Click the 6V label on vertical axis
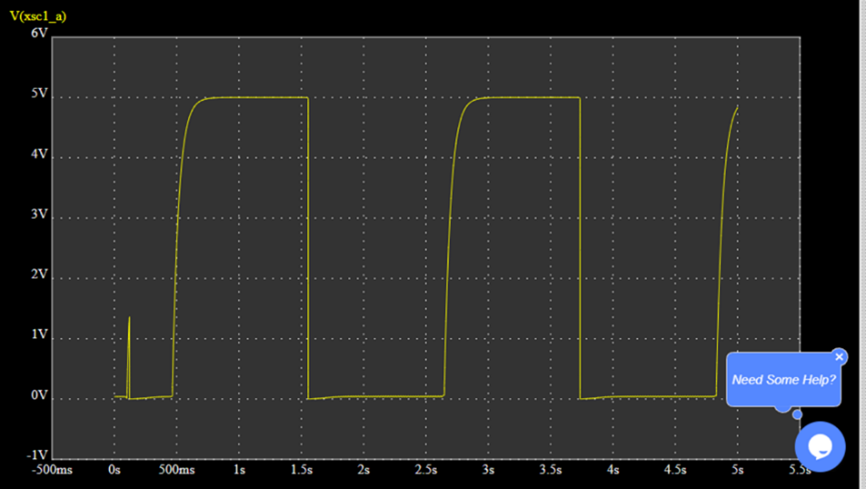 click(39, 33)
